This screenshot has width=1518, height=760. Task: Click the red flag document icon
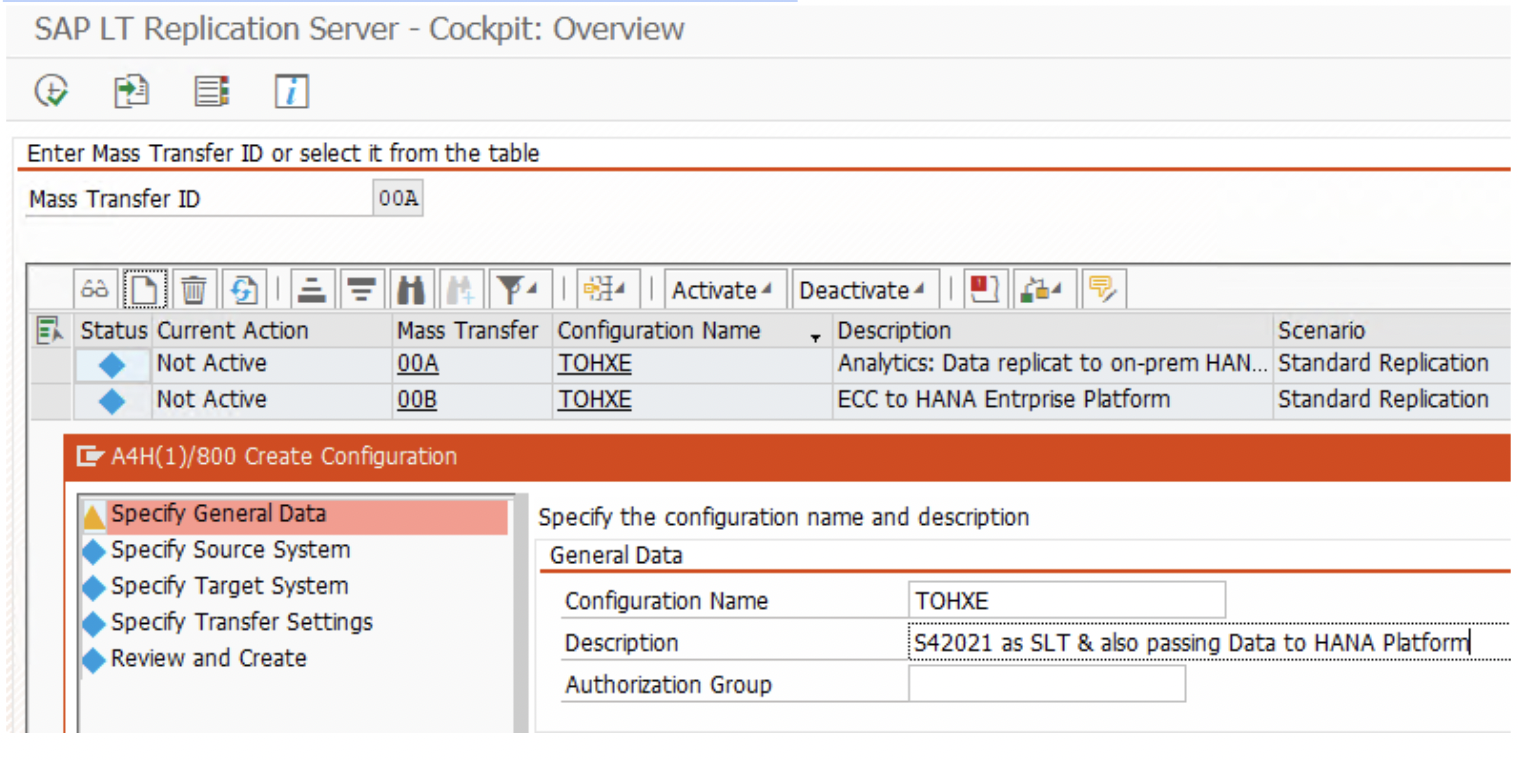(x=985, y=290)
